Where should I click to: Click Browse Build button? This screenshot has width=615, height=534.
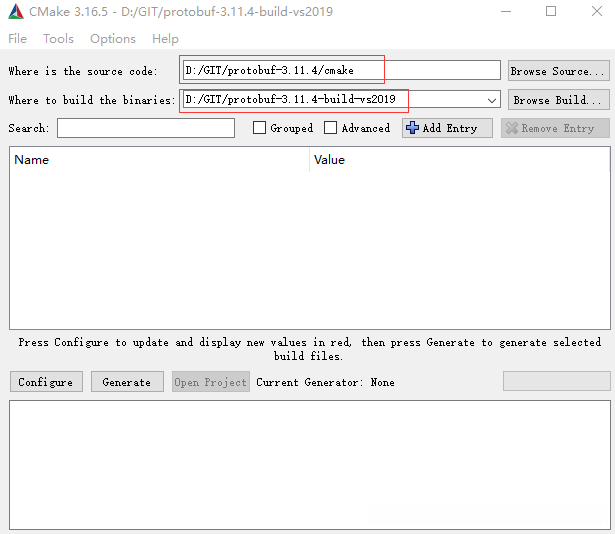pos(559,100)
